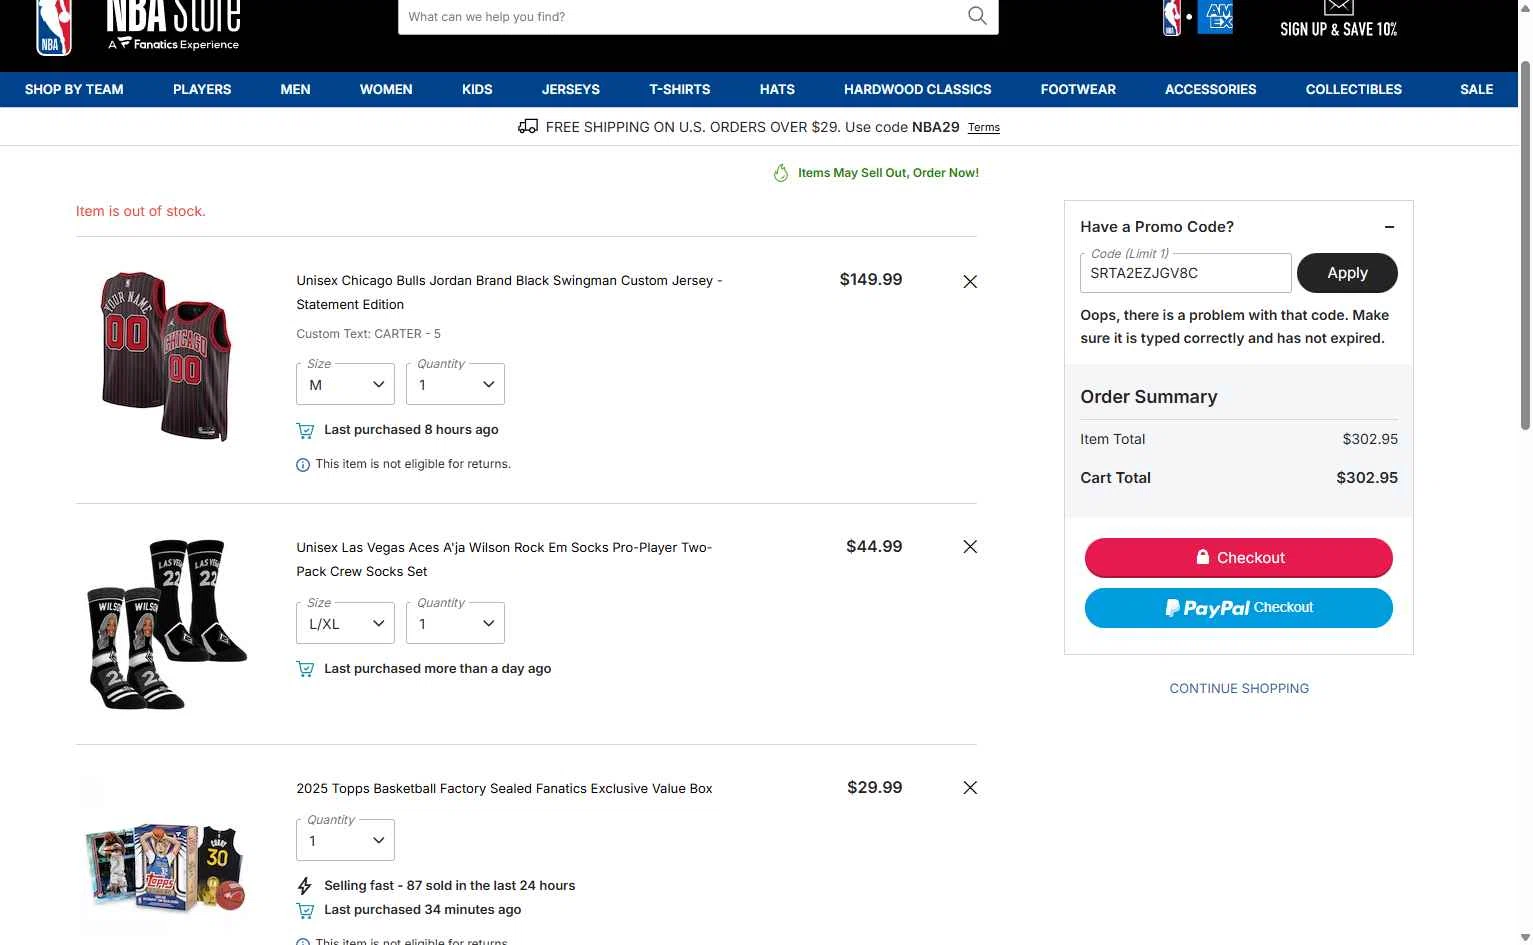This screenshot has height=945, width=1533.
Task: Open the Footwear menu
Action: tap(1078, 89)
